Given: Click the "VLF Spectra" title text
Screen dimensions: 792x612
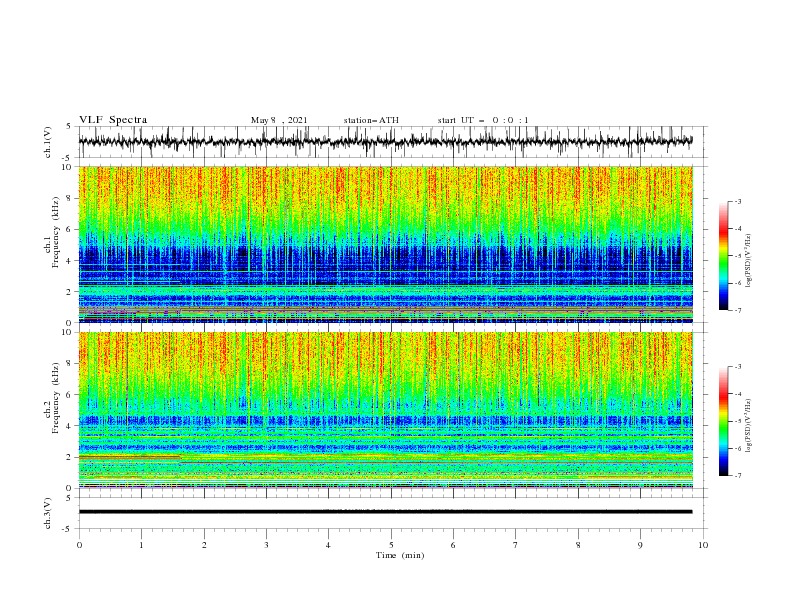Looking at the screenshot, I should (113, 120).
